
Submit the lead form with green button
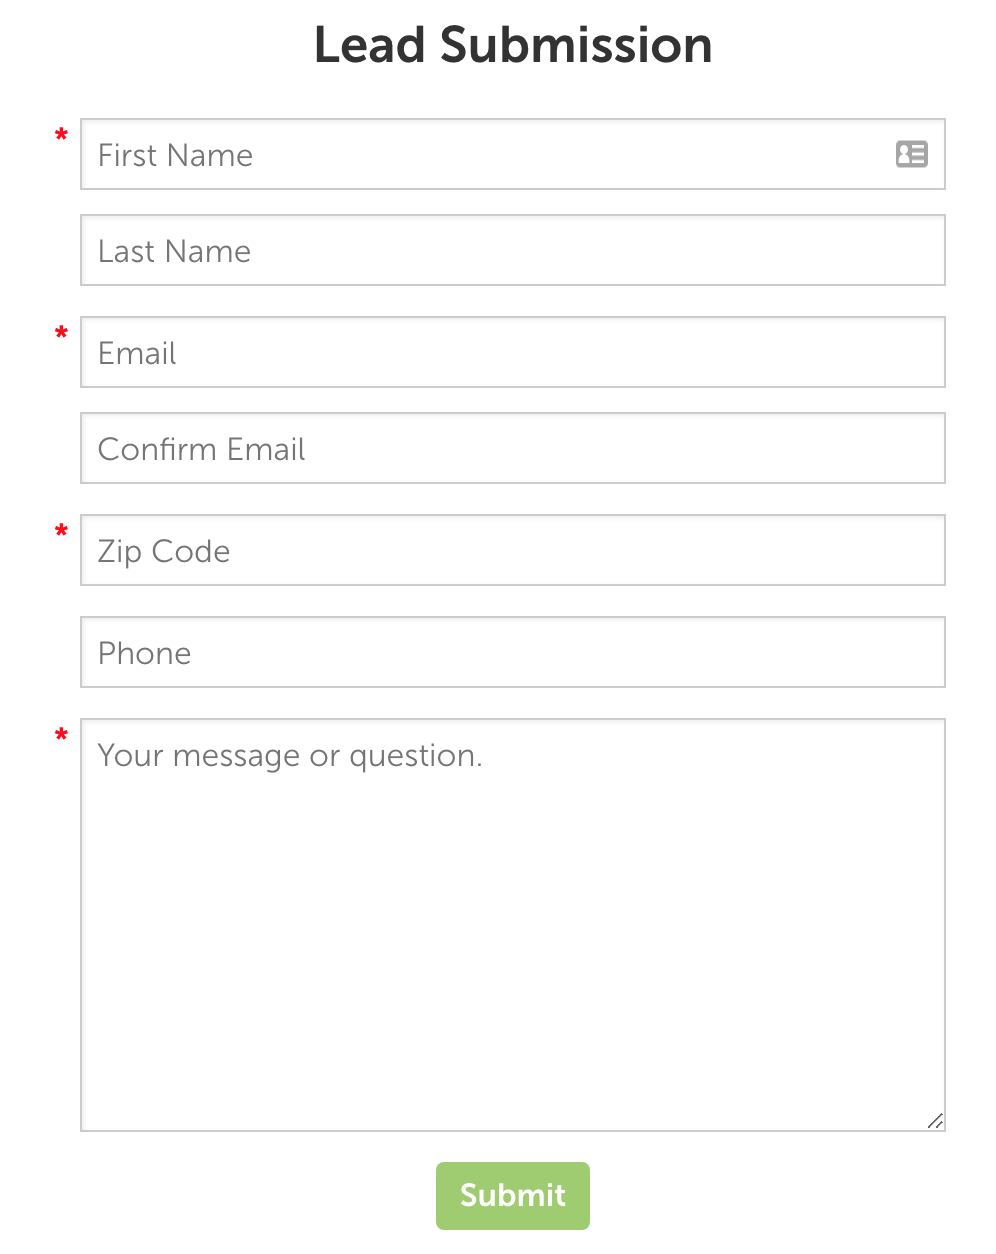(513, 1195)
